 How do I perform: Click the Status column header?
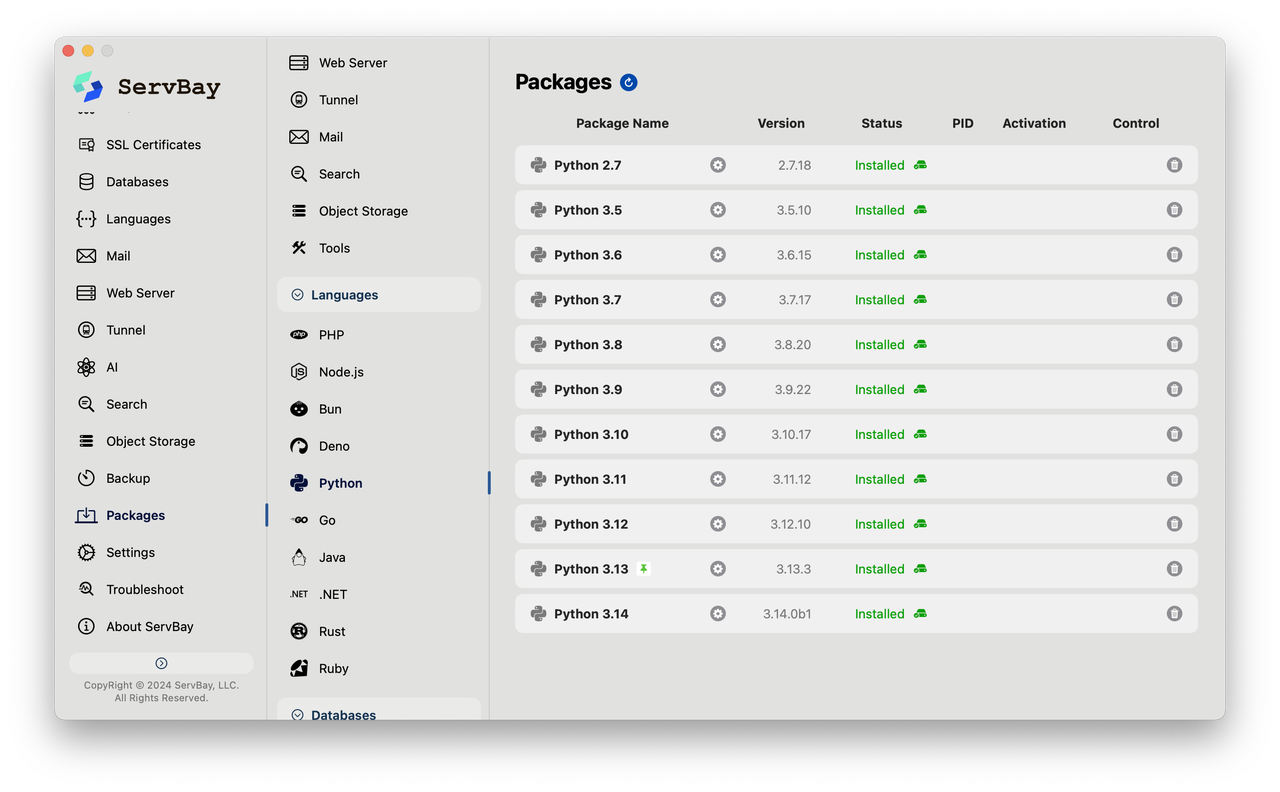coord(881,123)
